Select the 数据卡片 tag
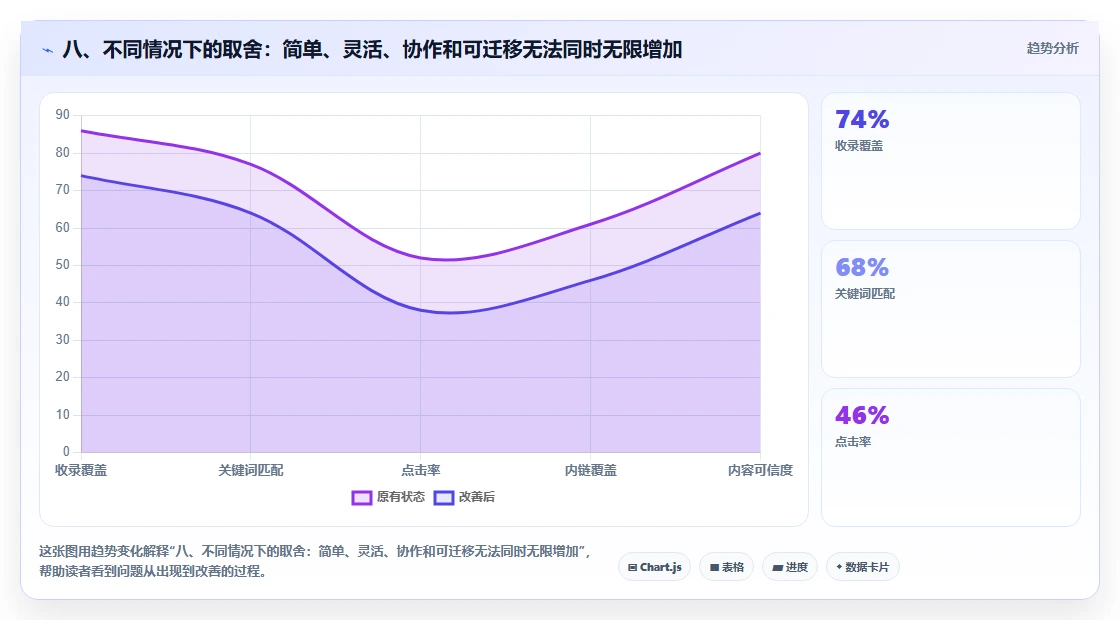Screen dimensions: 1120x620 [x=863, y=567]
